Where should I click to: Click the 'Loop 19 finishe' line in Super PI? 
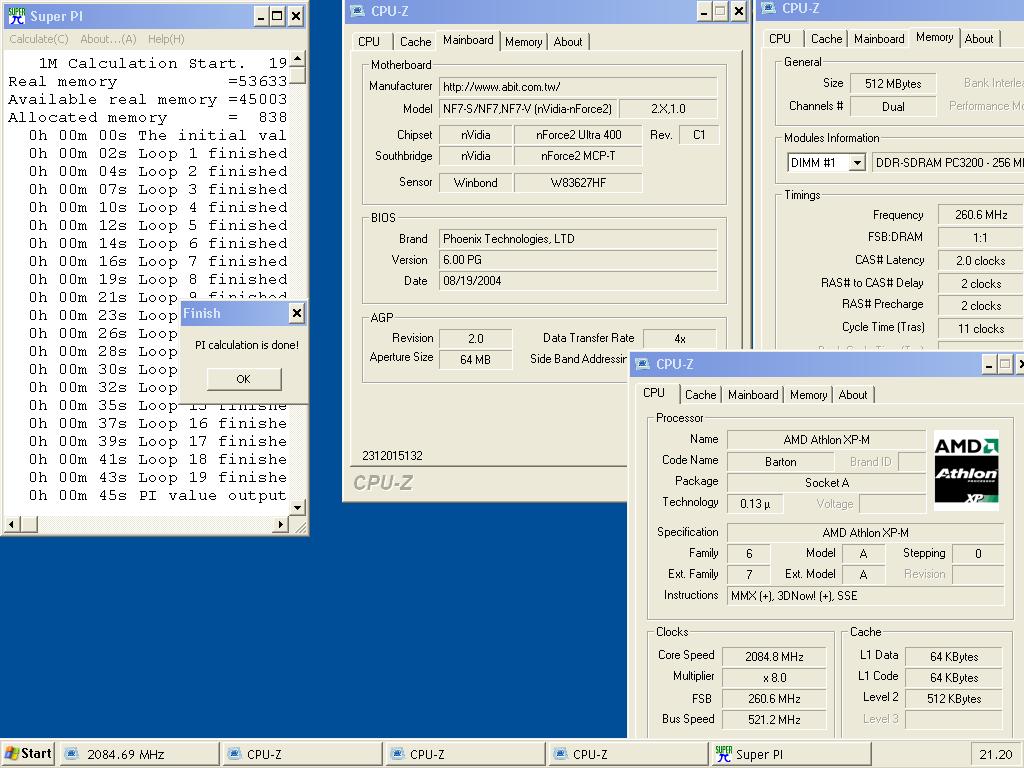[x=157, y=477]
